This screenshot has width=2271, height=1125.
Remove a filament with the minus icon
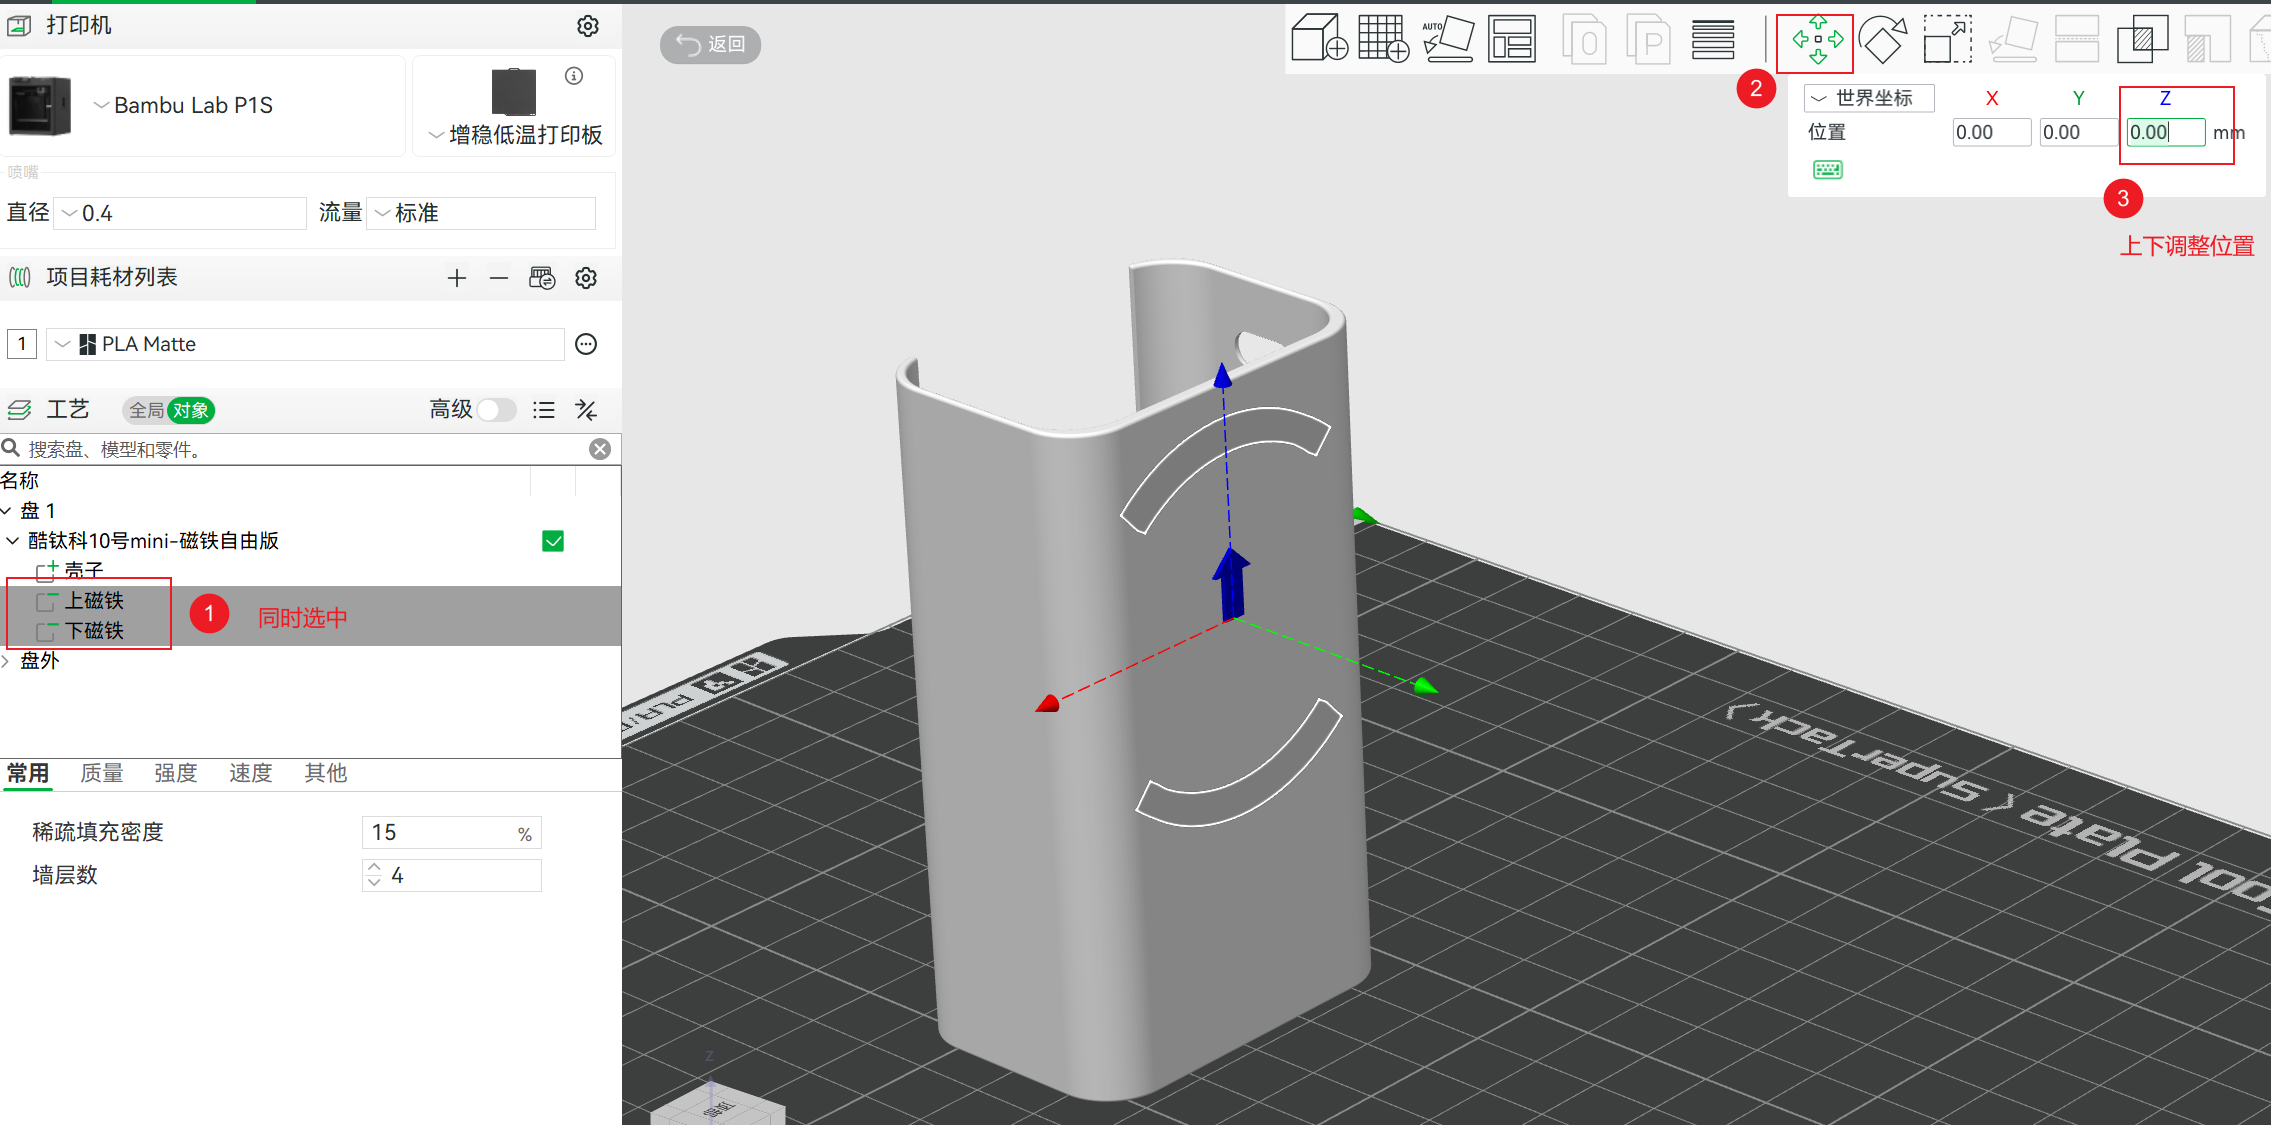[x=499, y=278]
